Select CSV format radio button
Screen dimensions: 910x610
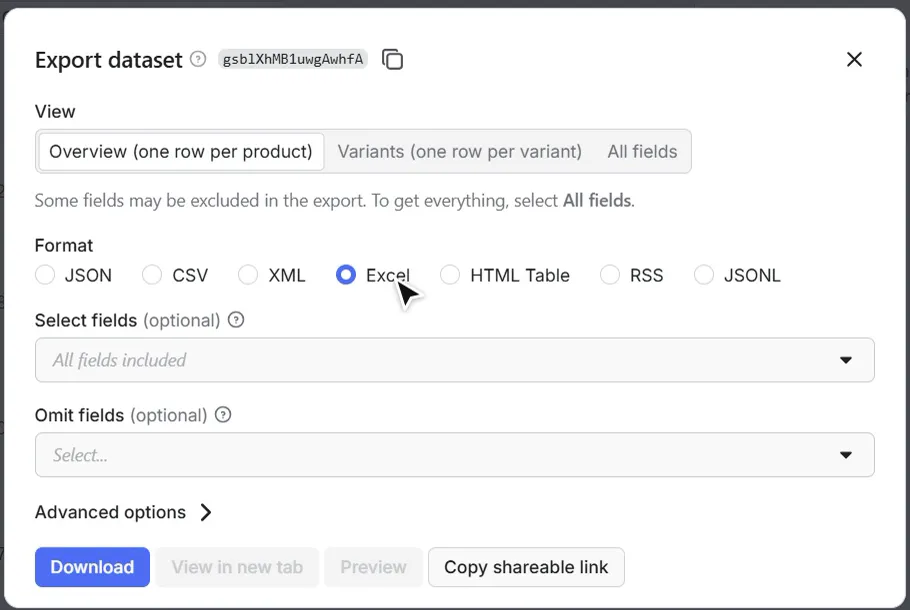click(x=152, y=275)
